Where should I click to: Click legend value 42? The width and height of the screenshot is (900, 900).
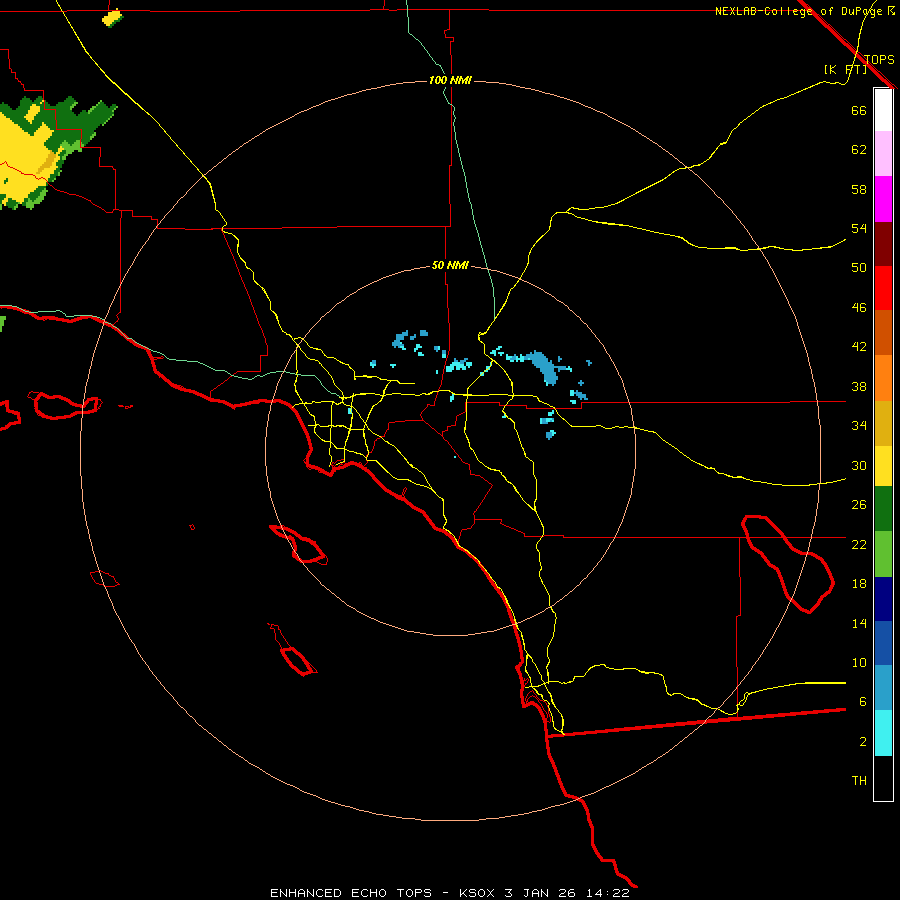(859, 347)
